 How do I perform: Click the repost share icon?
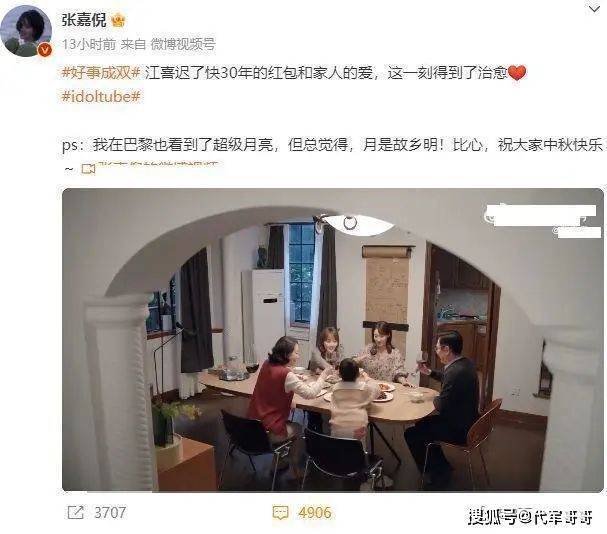point(75,513)
